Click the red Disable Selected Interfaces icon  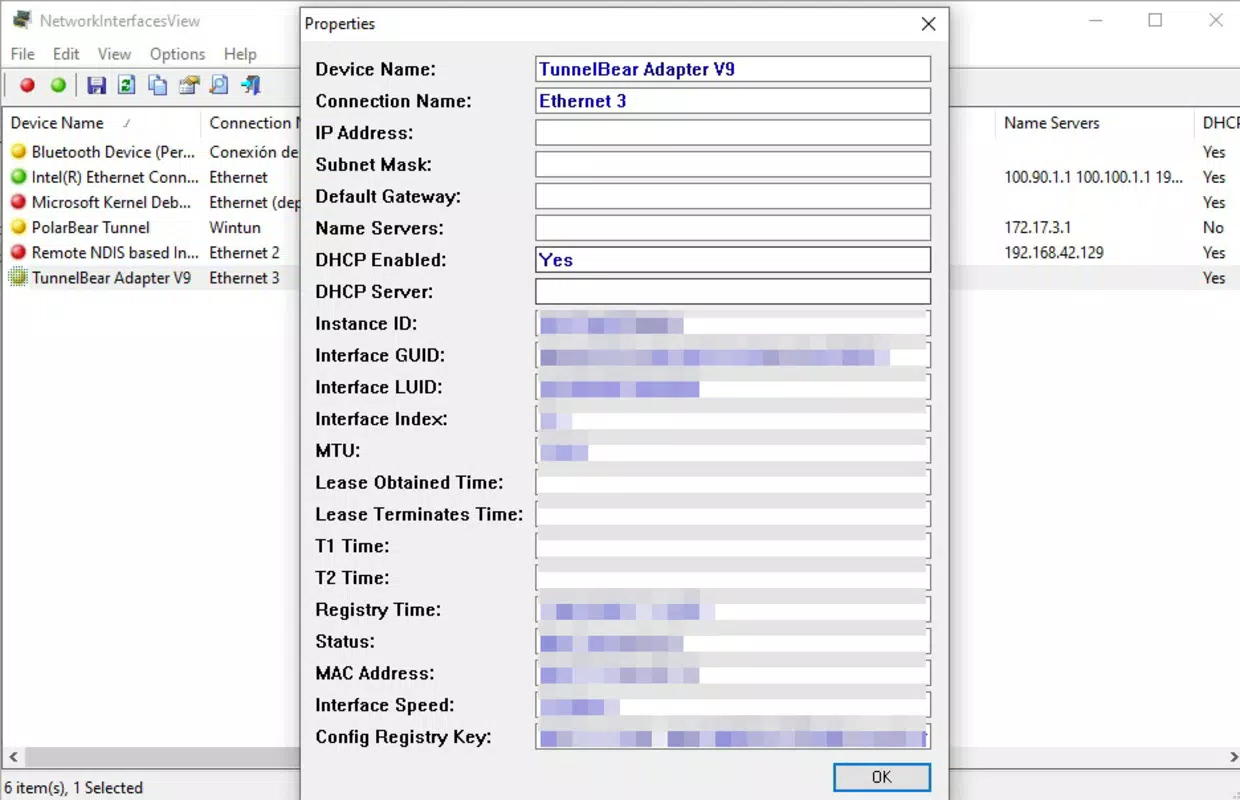(27, 85)
